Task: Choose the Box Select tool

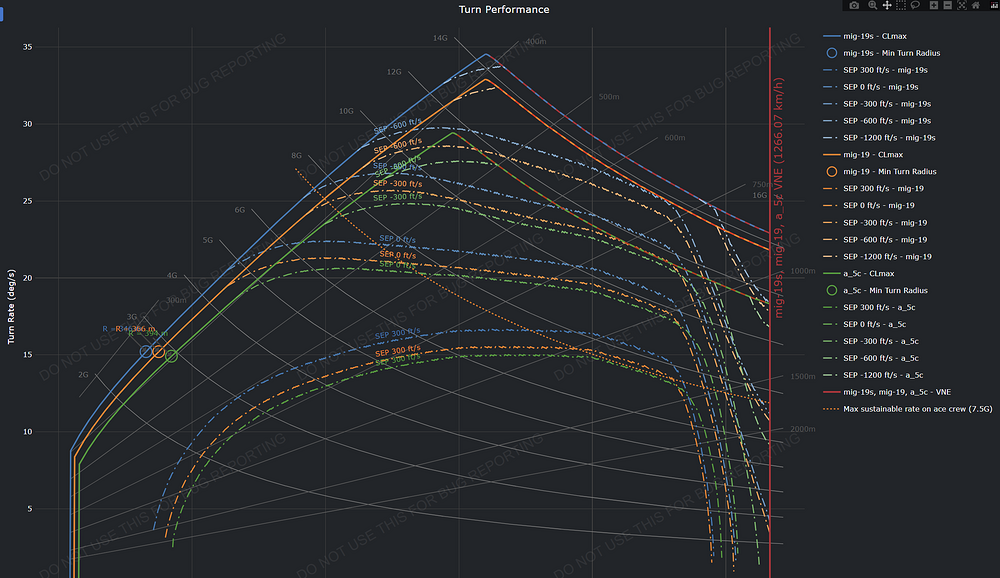Action: tap(900, 6)
